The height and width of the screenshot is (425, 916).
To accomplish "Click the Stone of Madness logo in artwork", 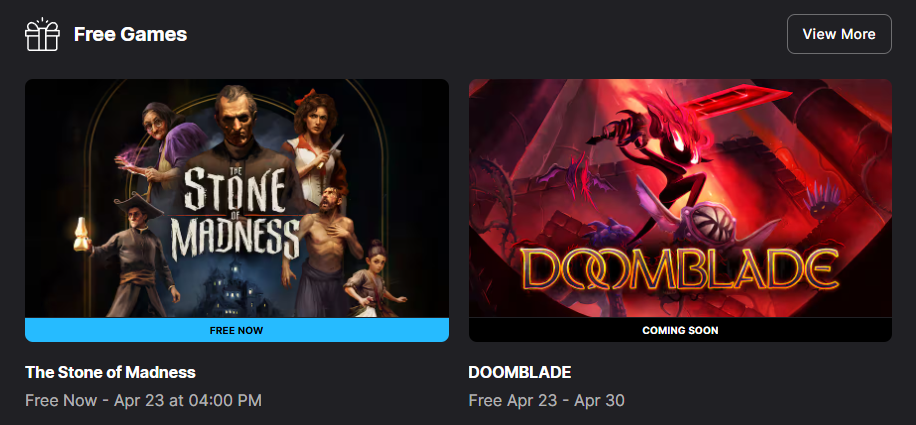I will tap(237, 216).
